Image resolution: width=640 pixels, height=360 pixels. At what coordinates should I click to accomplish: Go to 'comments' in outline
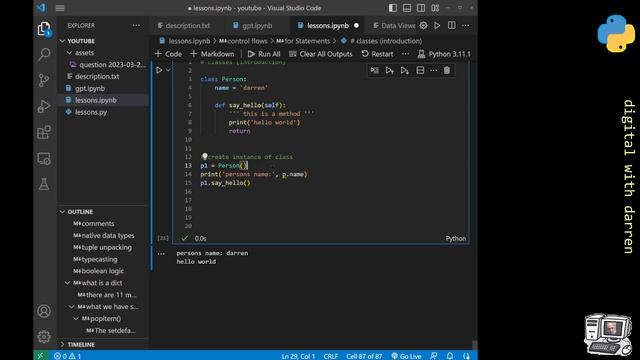[x=98, y=224]
